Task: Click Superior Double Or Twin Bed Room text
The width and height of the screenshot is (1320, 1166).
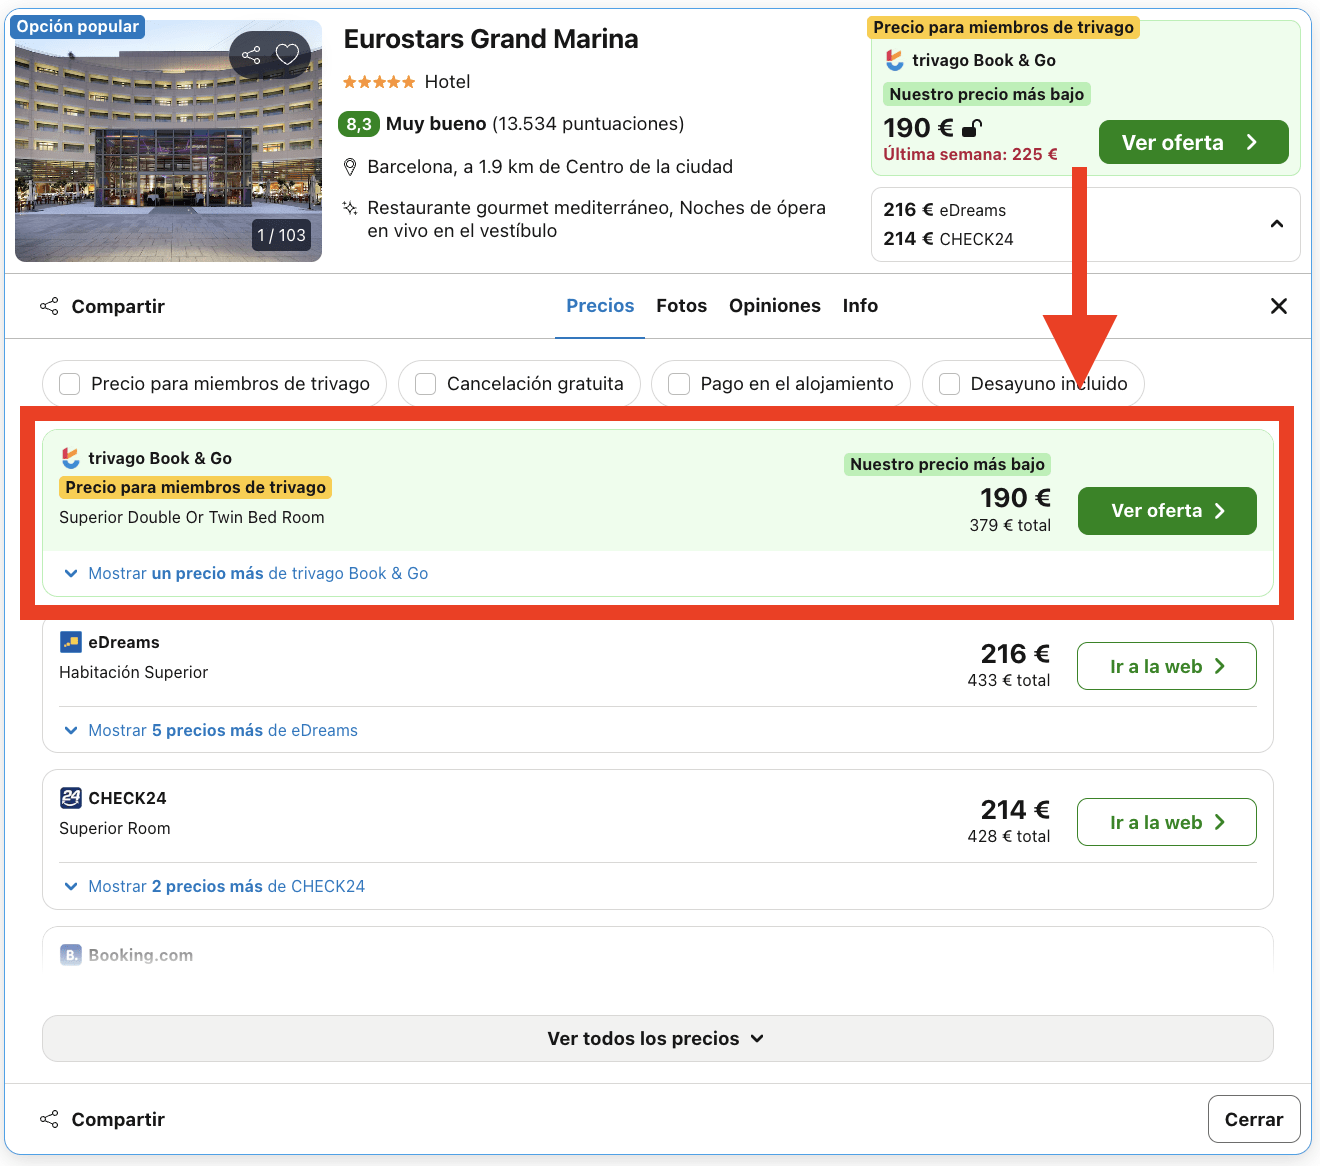Action: (192, 517)
